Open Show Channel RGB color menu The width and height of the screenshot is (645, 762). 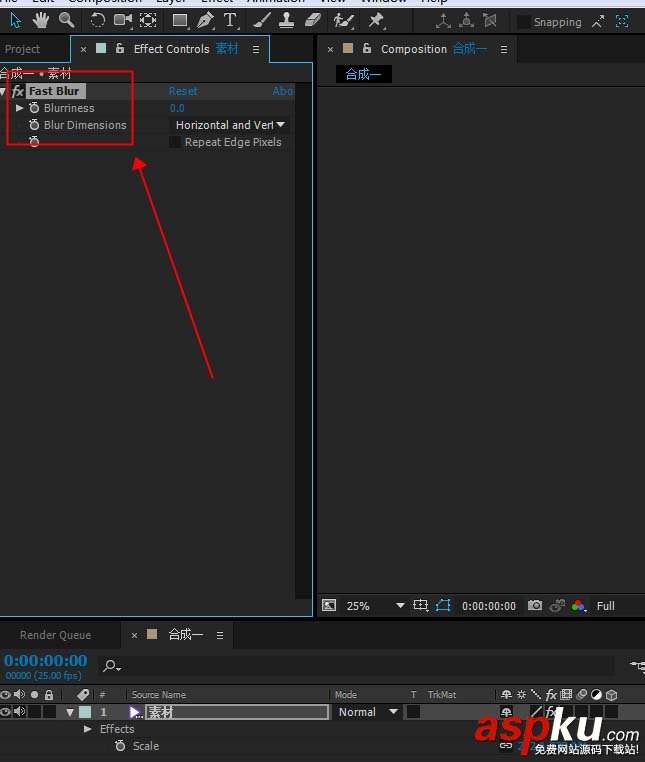coord(578,606)
